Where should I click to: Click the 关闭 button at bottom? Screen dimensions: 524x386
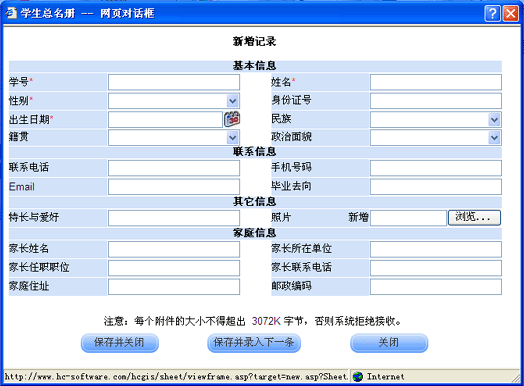coord(389,343)
